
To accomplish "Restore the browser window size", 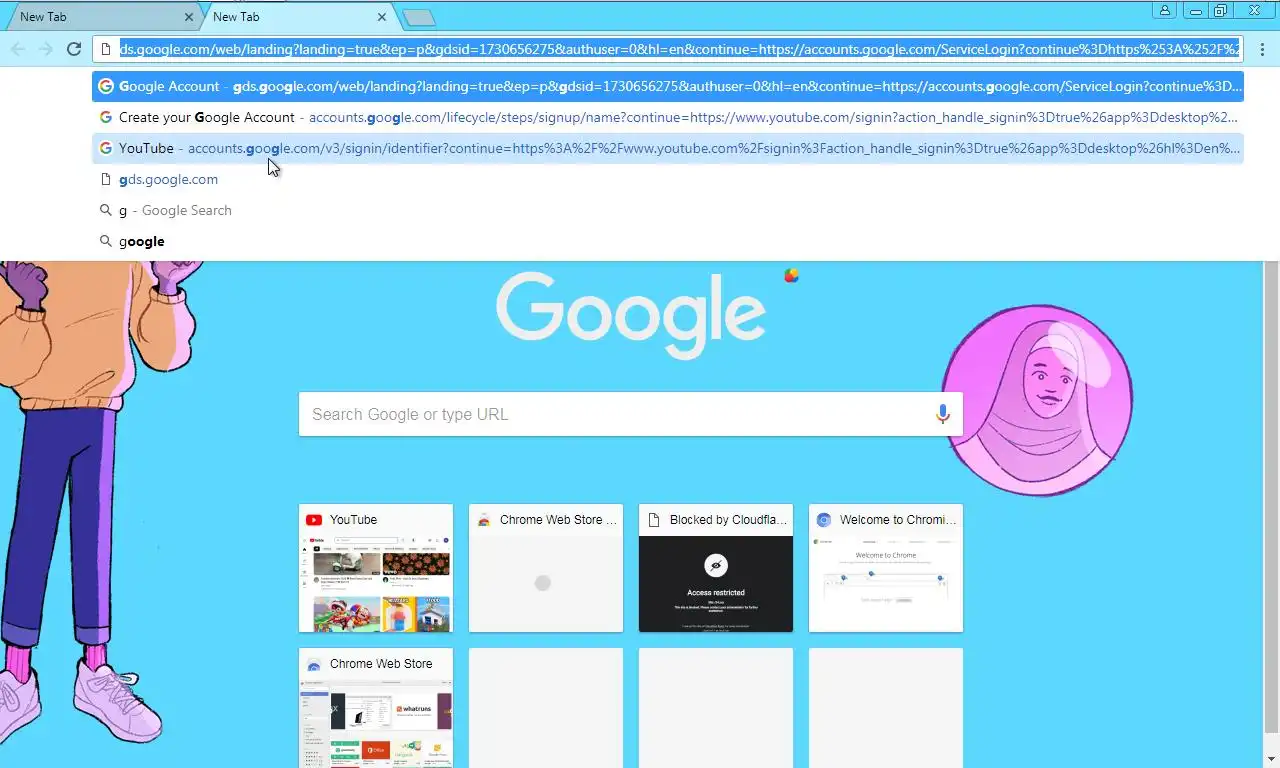I will (1221, 11).
